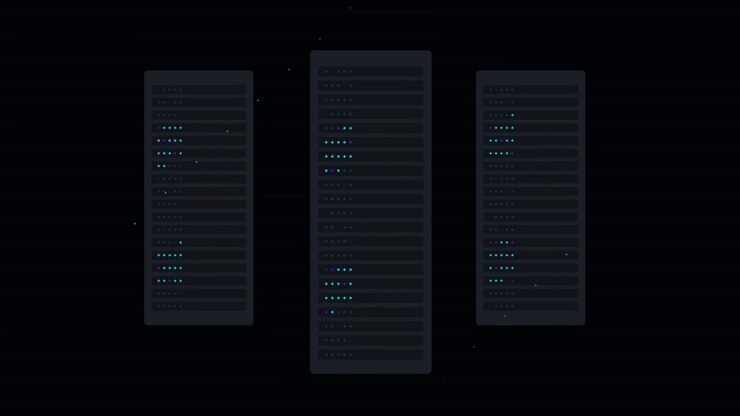Select the shorter right server rack

point(530,198)
